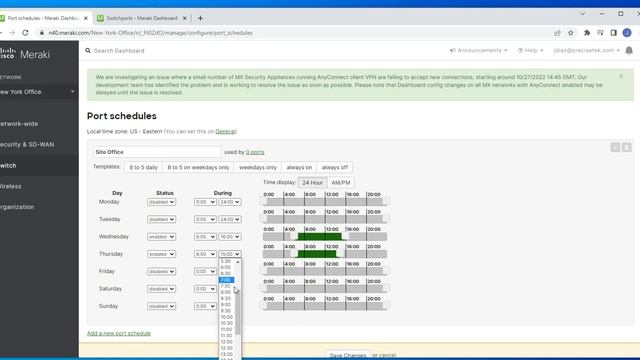Open Friday status dropdown
This screenshot has height=360, width=640.
point(161,271)
